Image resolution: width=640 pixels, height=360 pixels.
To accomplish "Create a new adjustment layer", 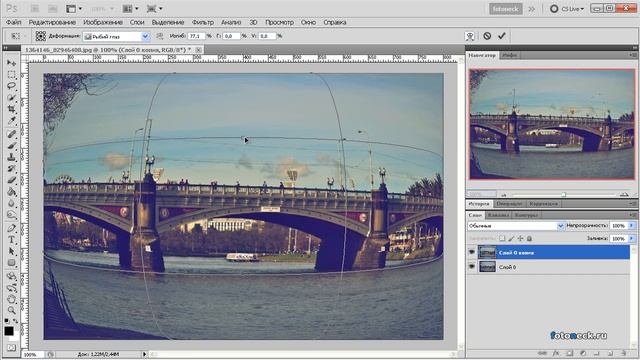I will (x=583, y=353).
